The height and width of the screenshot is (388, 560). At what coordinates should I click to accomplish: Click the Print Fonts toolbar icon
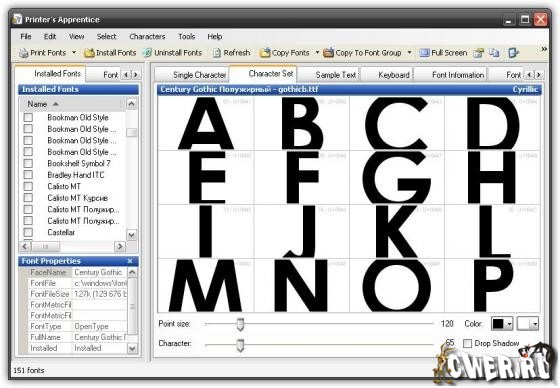point(24,53)
